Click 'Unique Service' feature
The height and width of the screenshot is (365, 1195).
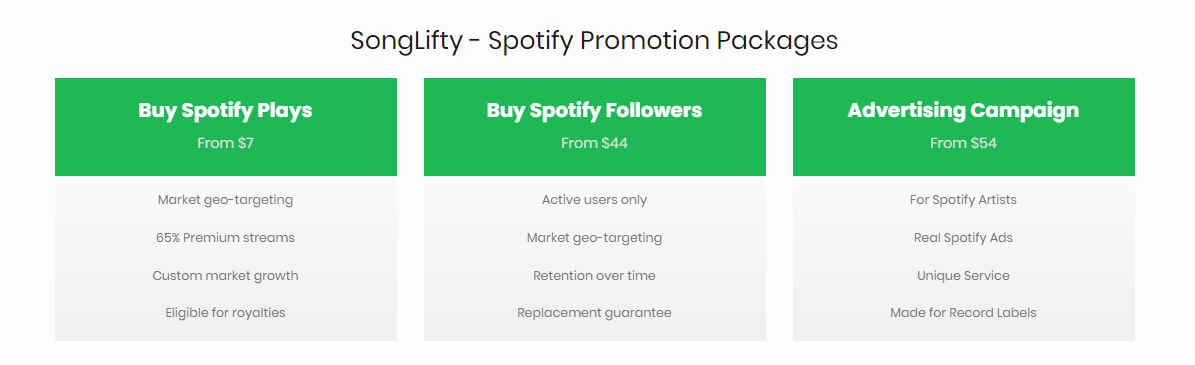tap(963, 275)
